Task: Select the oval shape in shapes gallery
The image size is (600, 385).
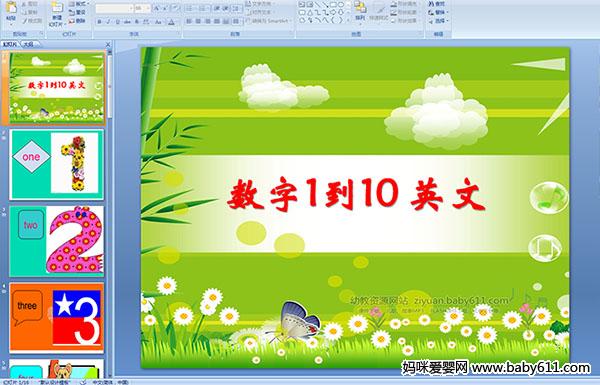Action: [x=341, y=5]
